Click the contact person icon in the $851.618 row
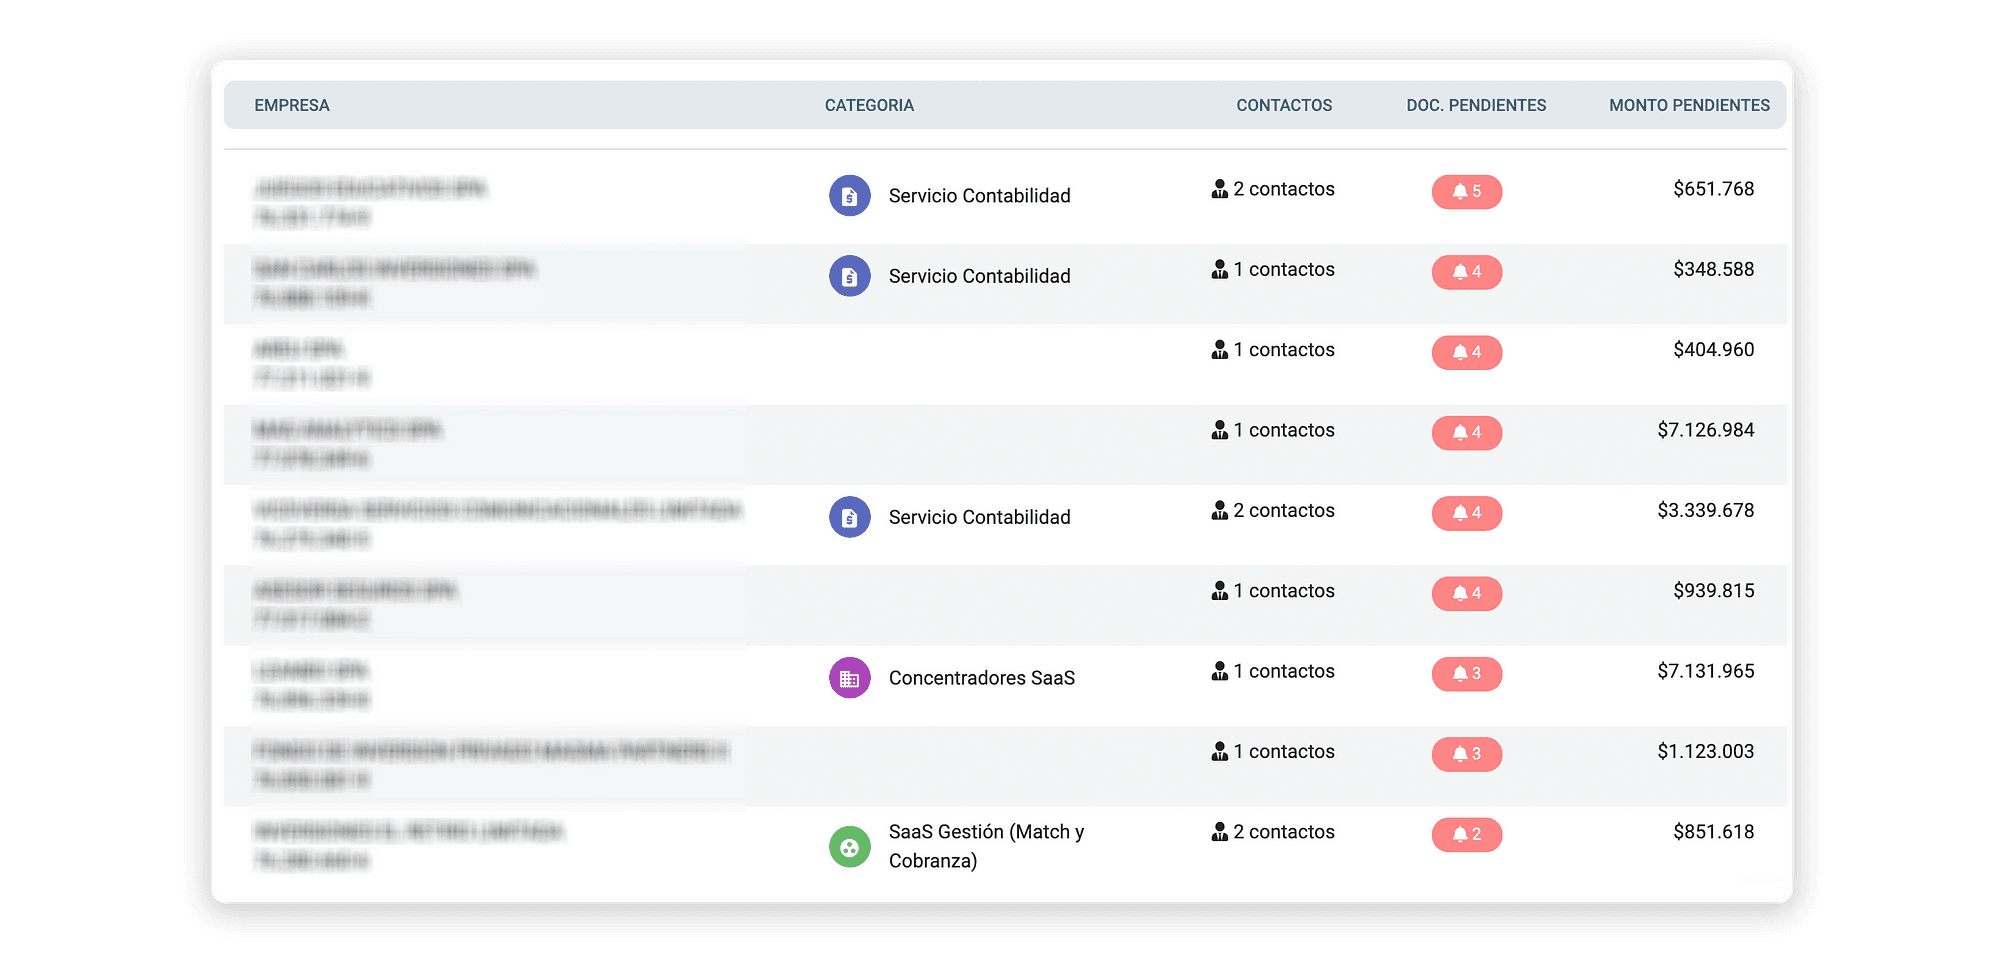 (1219, 832)
